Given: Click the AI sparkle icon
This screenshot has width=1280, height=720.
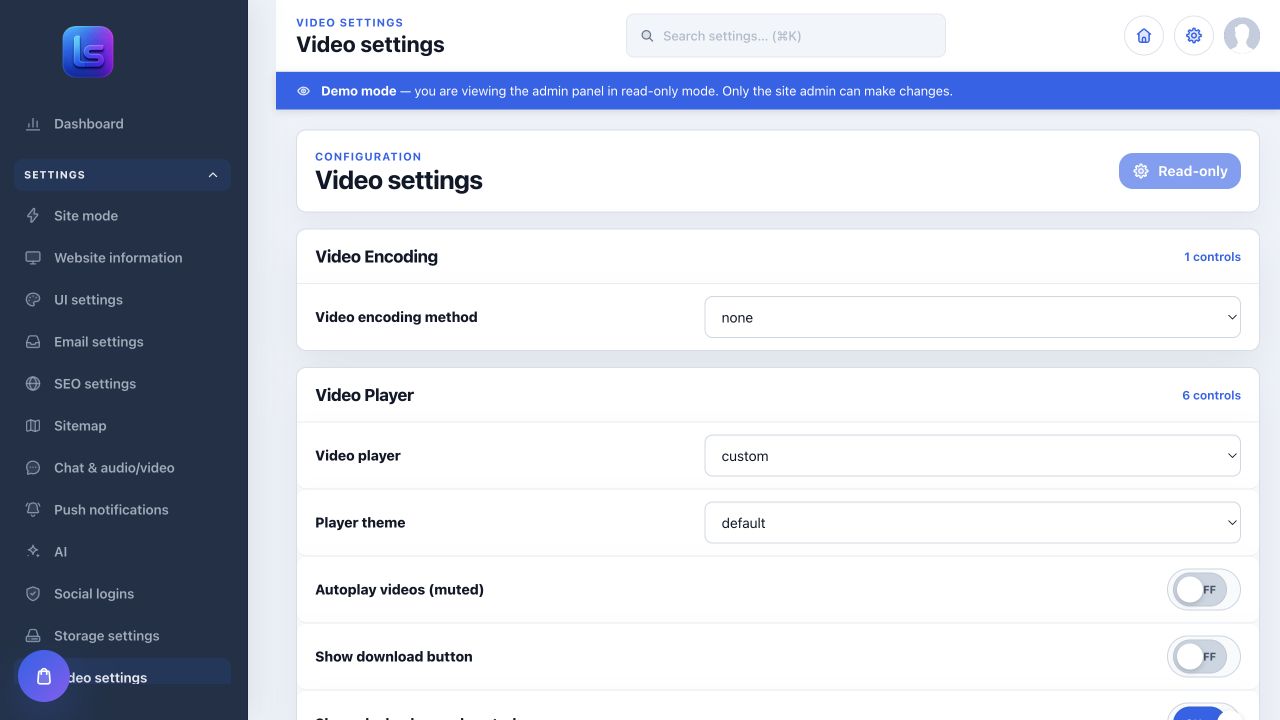Looking at the screenshot, I should point(33,552).
